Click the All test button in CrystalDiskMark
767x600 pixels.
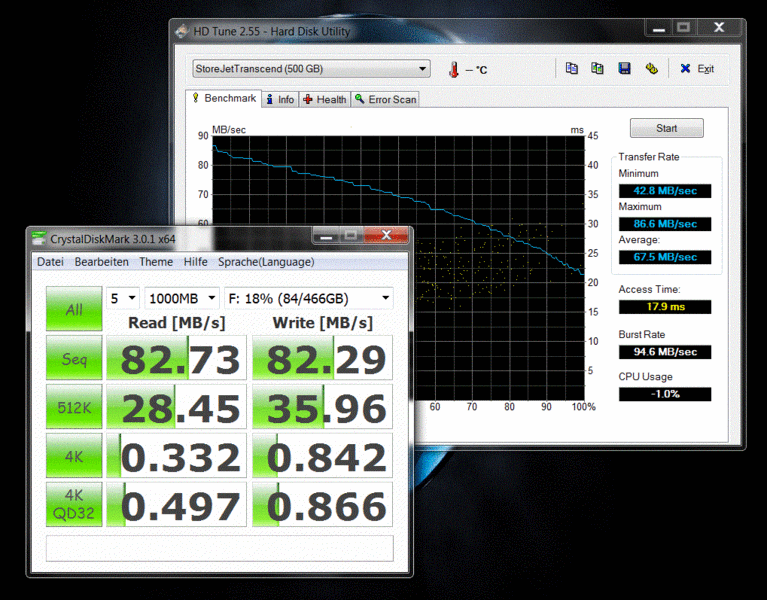click(x=74, y=309)
